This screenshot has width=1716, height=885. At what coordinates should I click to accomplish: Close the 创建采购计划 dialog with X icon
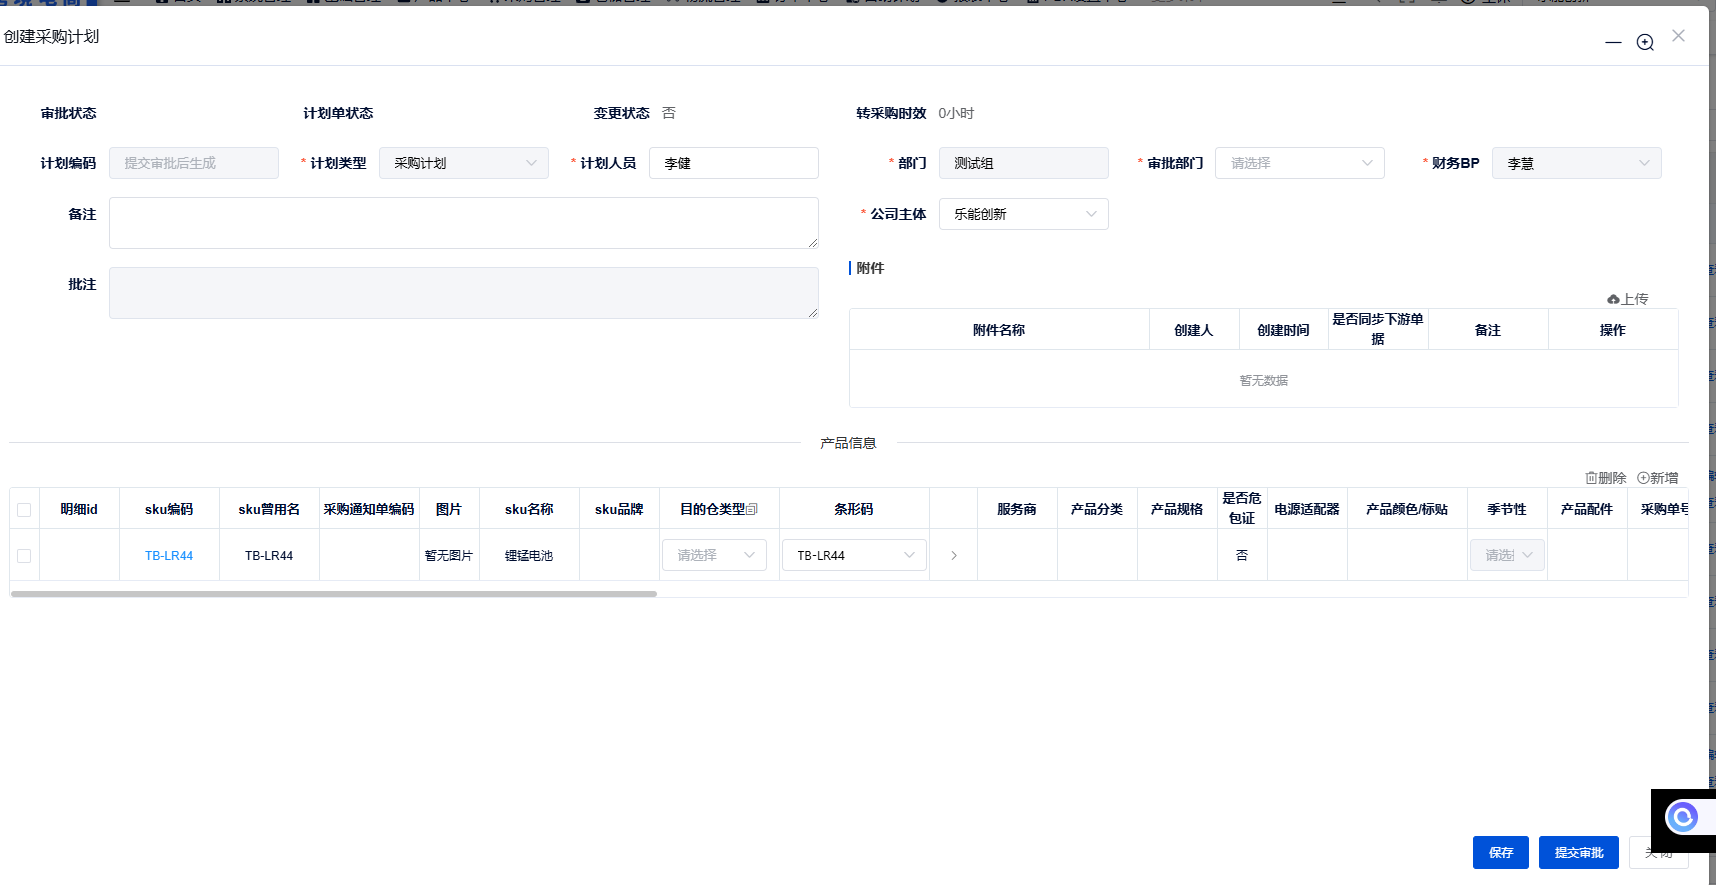point(1678,36)
